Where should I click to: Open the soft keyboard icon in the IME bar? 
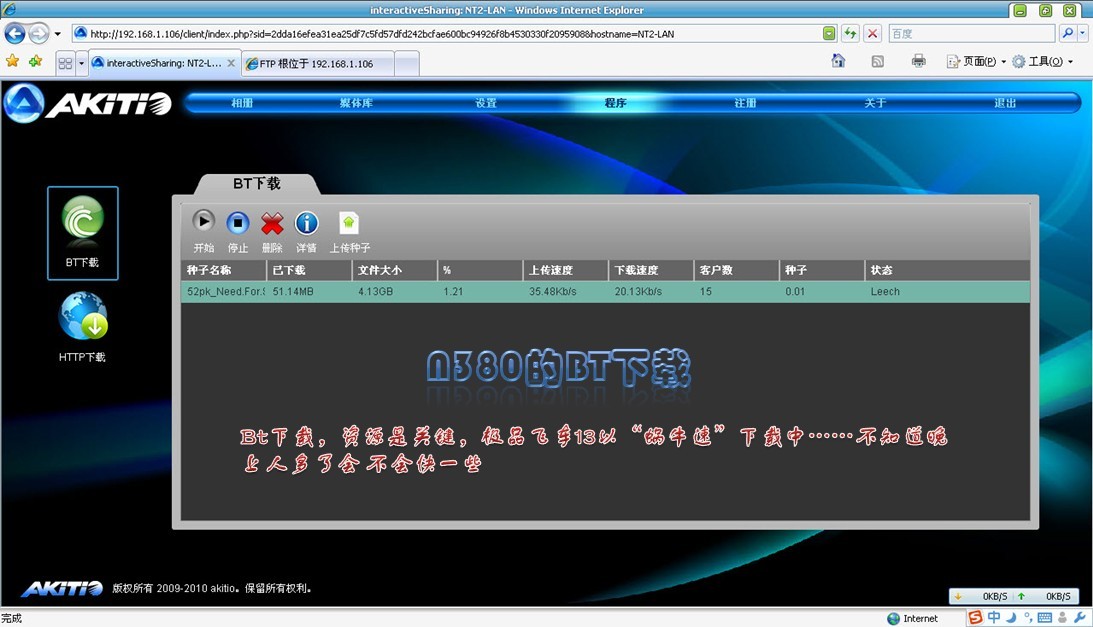pyautogui.click(x=1044, y=617)
